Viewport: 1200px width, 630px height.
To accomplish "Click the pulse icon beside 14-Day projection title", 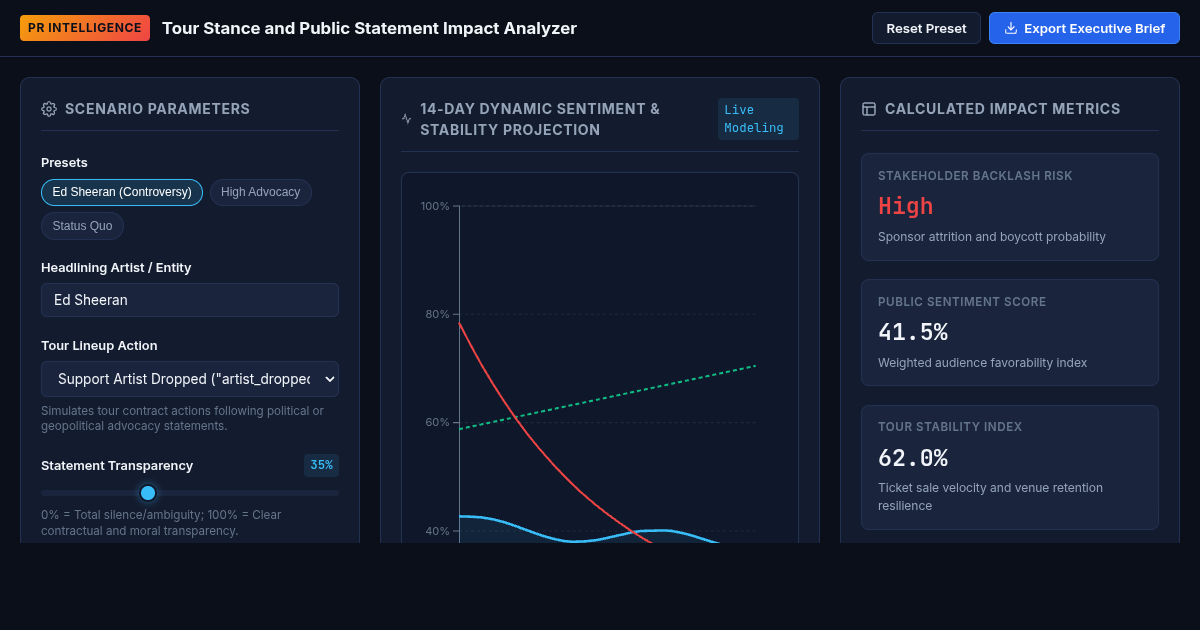I will click(407, 118).
